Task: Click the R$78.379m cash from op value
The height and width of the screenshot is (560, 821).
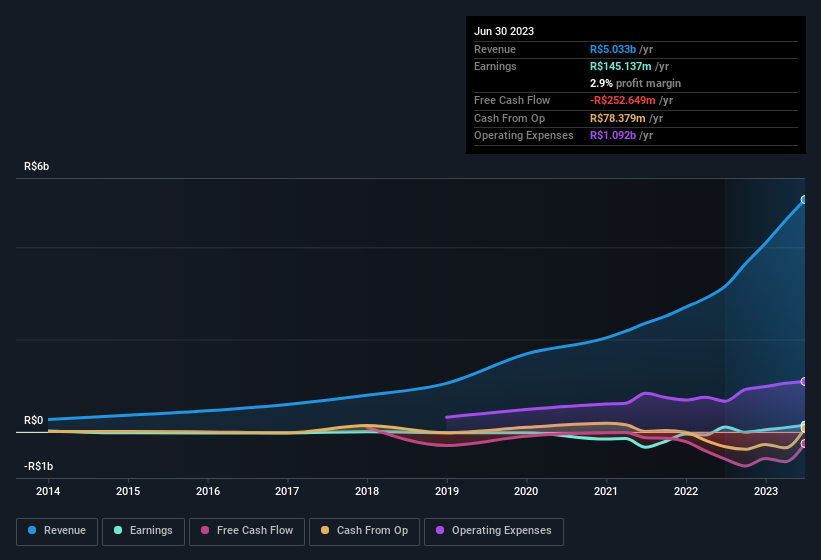Action: (x=617, y=118)
